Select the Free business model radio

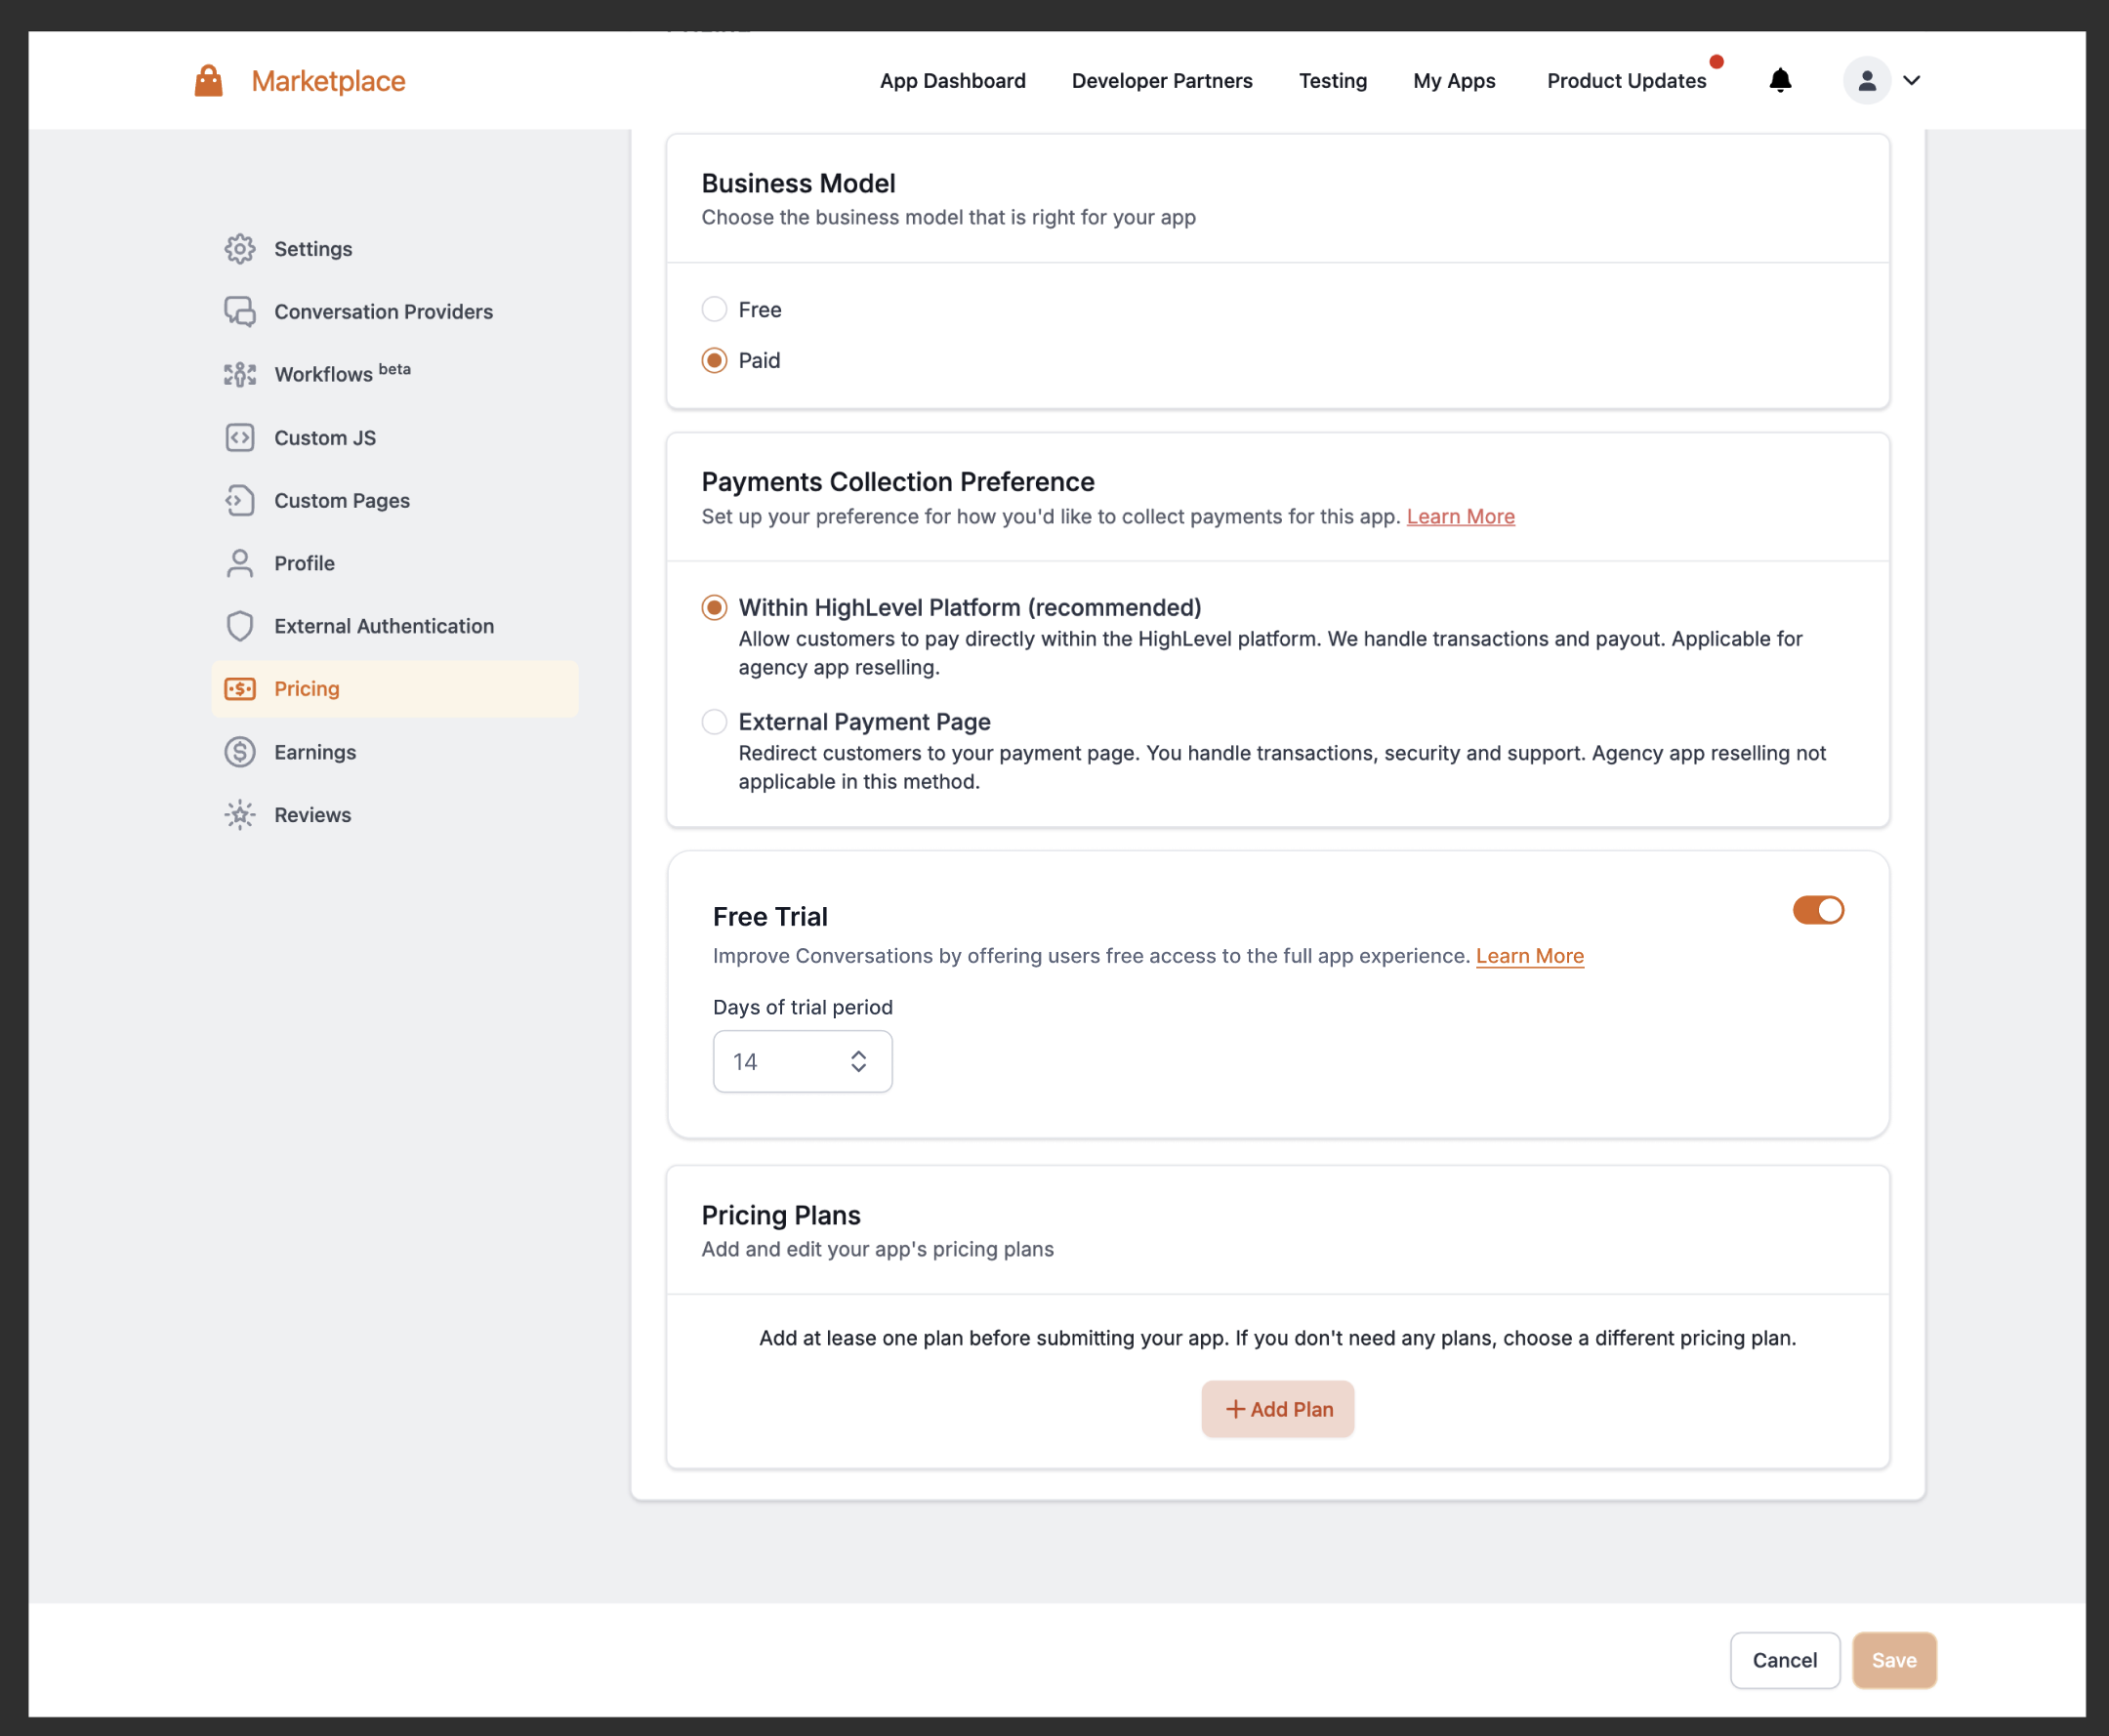[714, 310]
